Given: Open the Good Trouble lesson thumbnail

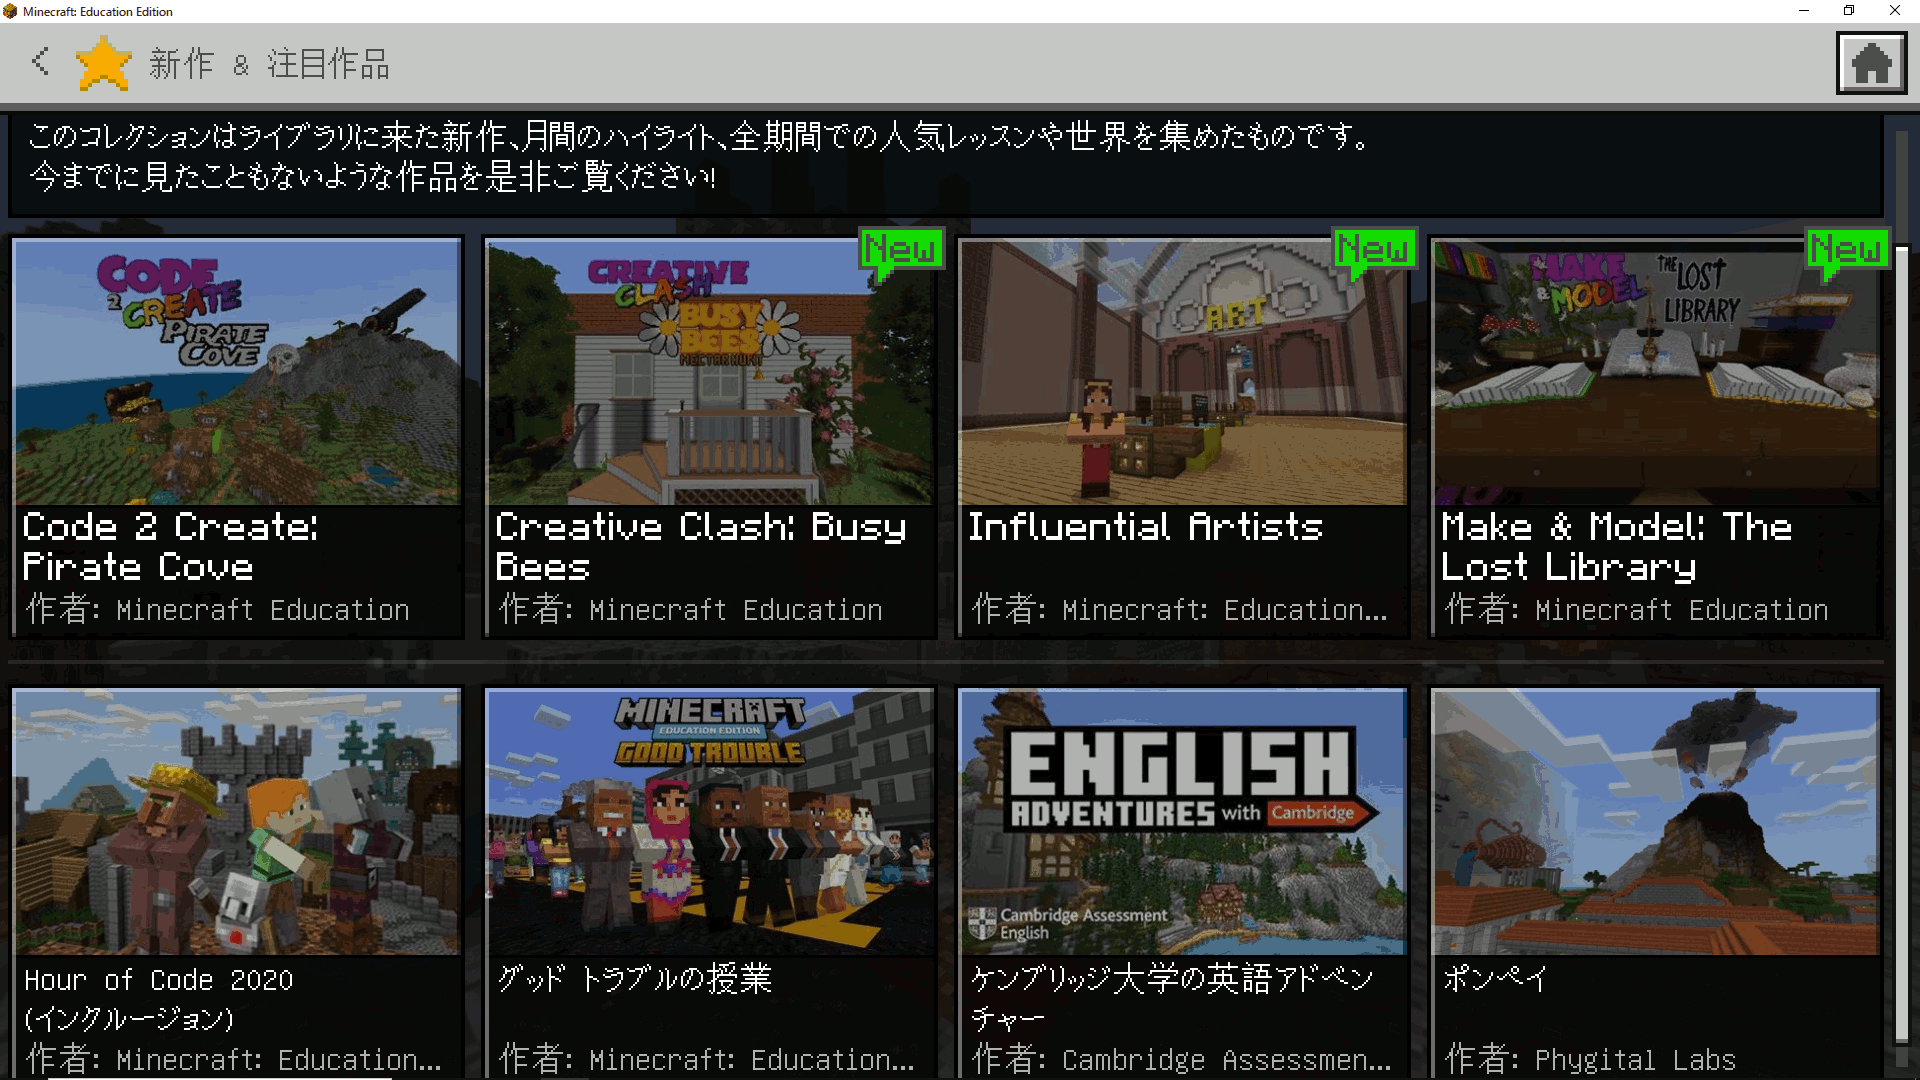Looking at the screenshot, I should tap(710, 822).
